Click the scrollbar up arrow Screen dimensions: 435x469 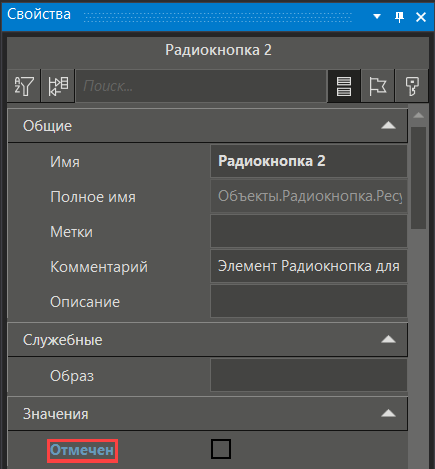pos(418,116)
